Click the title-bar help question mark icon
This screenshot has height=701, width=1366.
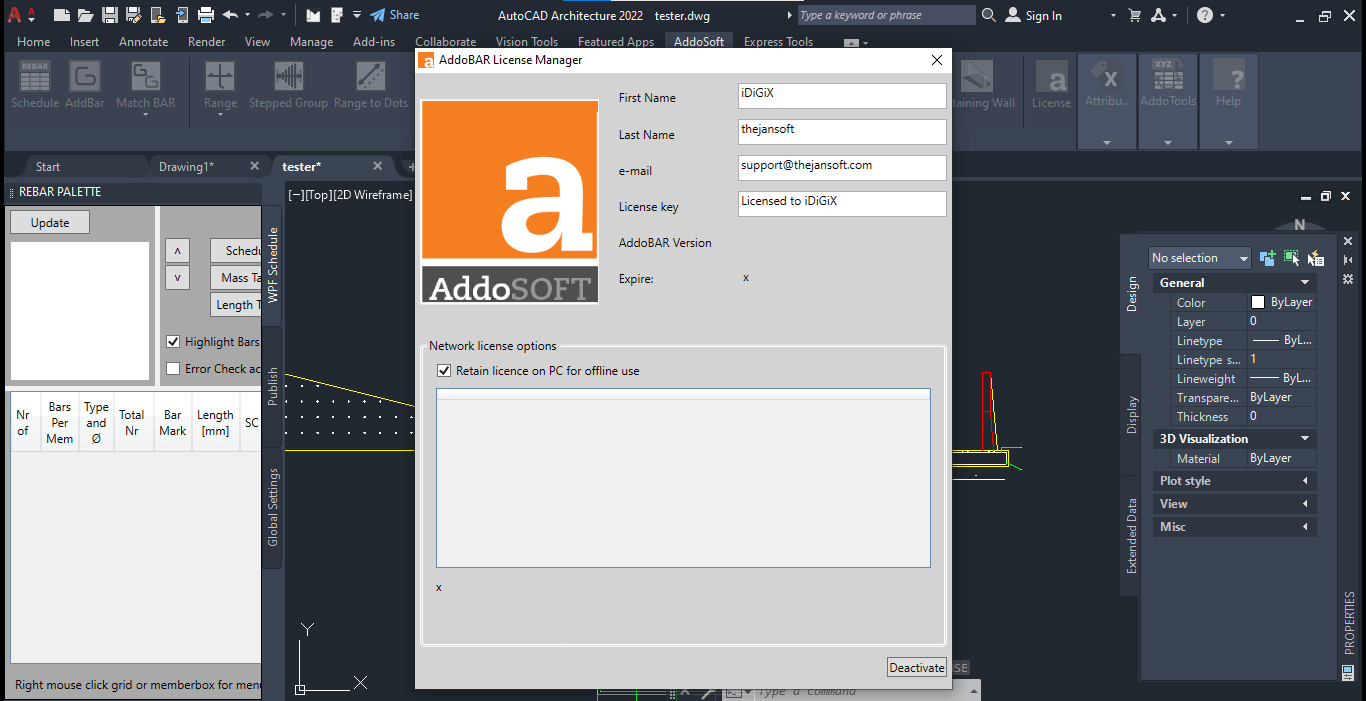click(1204, 15)
